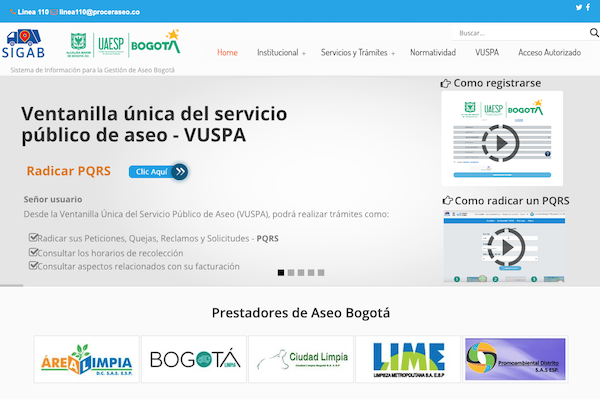Image resolution: width=600 pixels, height=400 pixels.
Task: Click the Prestadores de Aseo Bogotá heading
Action: pos(301,313)
